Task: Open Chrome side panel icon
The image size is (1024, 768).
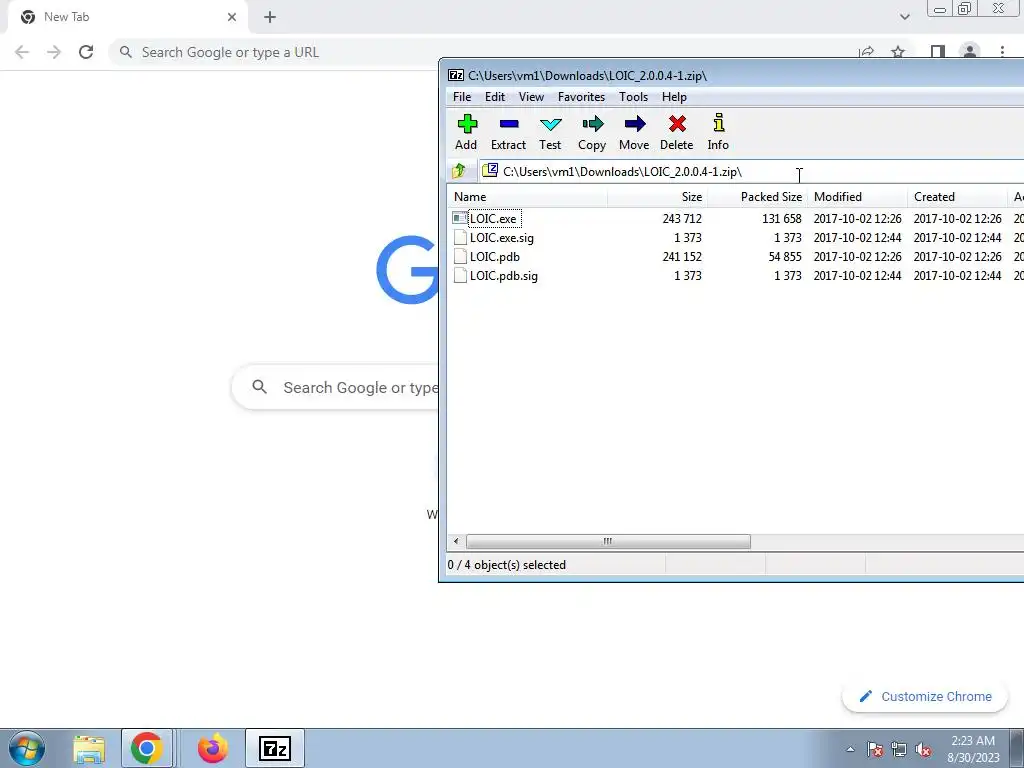Action: 938,52
